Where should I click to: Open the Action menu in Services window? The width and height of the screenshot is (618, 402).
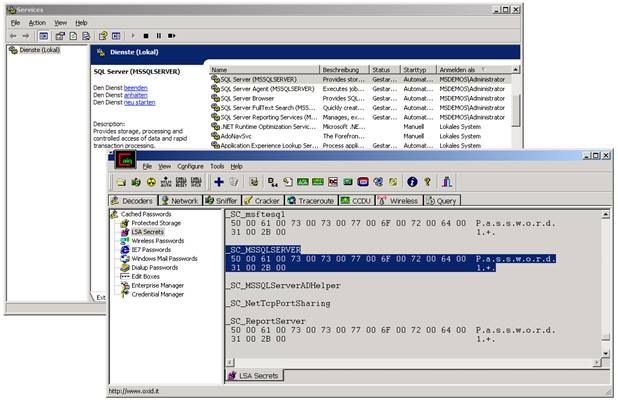click(37, 23)
